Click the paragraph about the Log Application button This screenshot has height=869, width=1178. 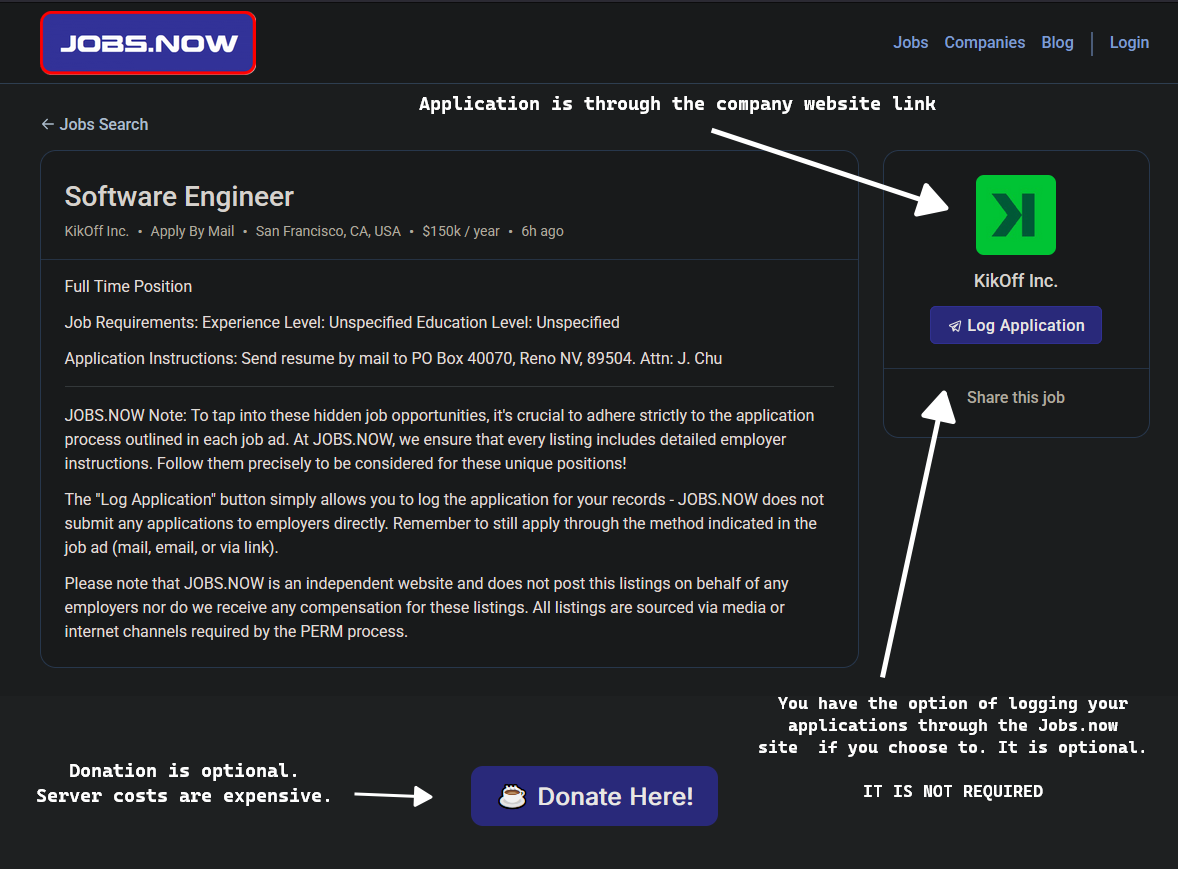click(x=444, y=524)
